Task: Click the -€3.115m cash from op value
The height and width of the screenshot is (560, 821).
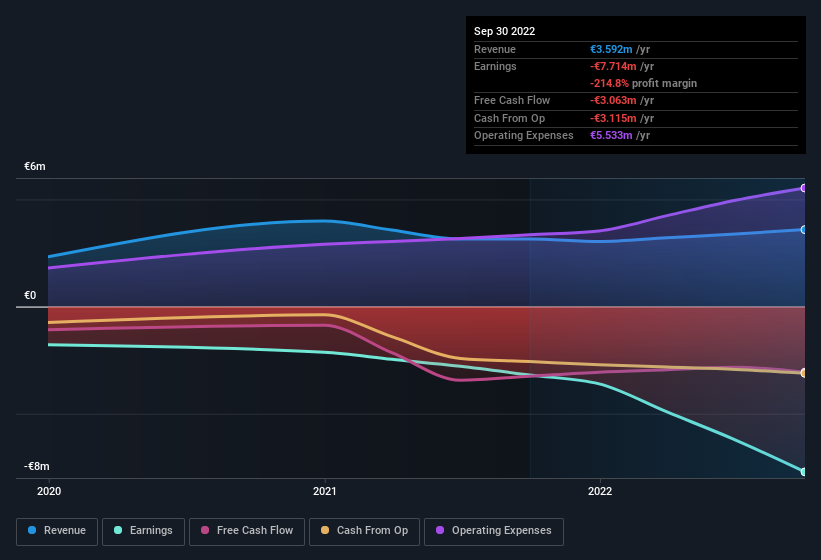Action: pos(613,118)
